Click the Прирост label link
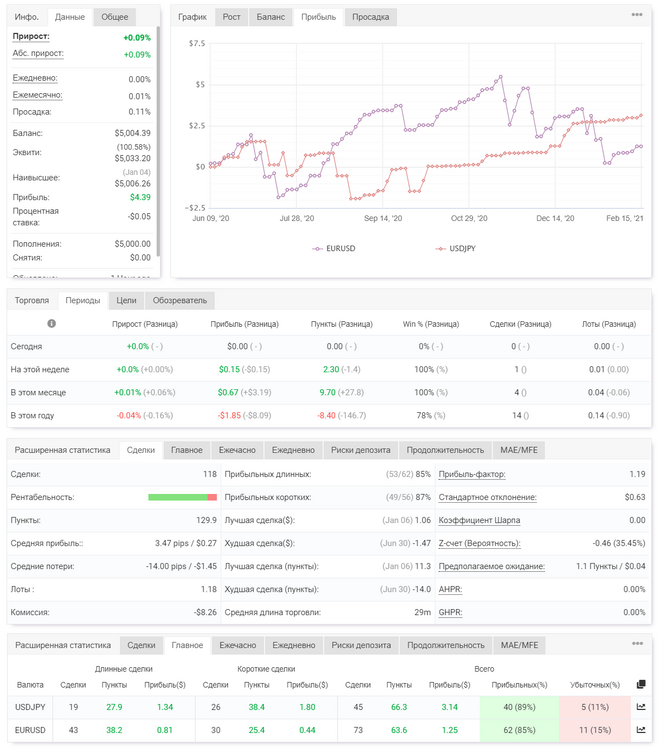Viewport: 661px width, 750px height. coord(31,36)
